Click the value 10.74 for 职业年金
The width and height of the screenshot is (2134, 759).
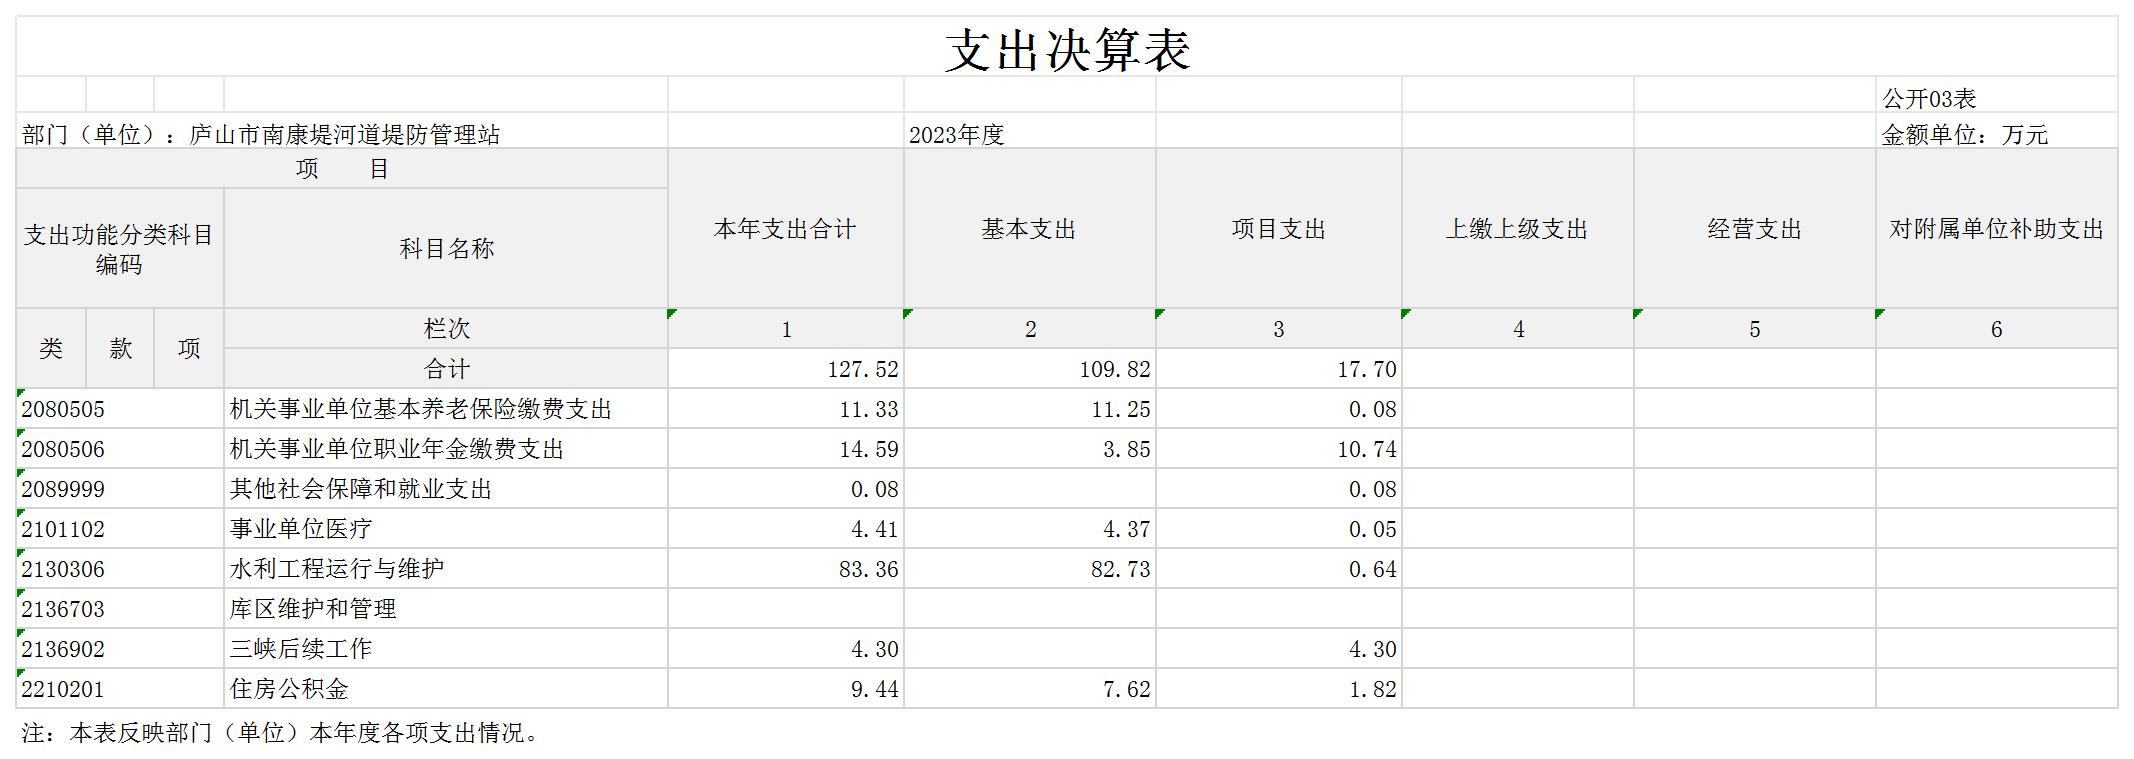pos(1367,449)
